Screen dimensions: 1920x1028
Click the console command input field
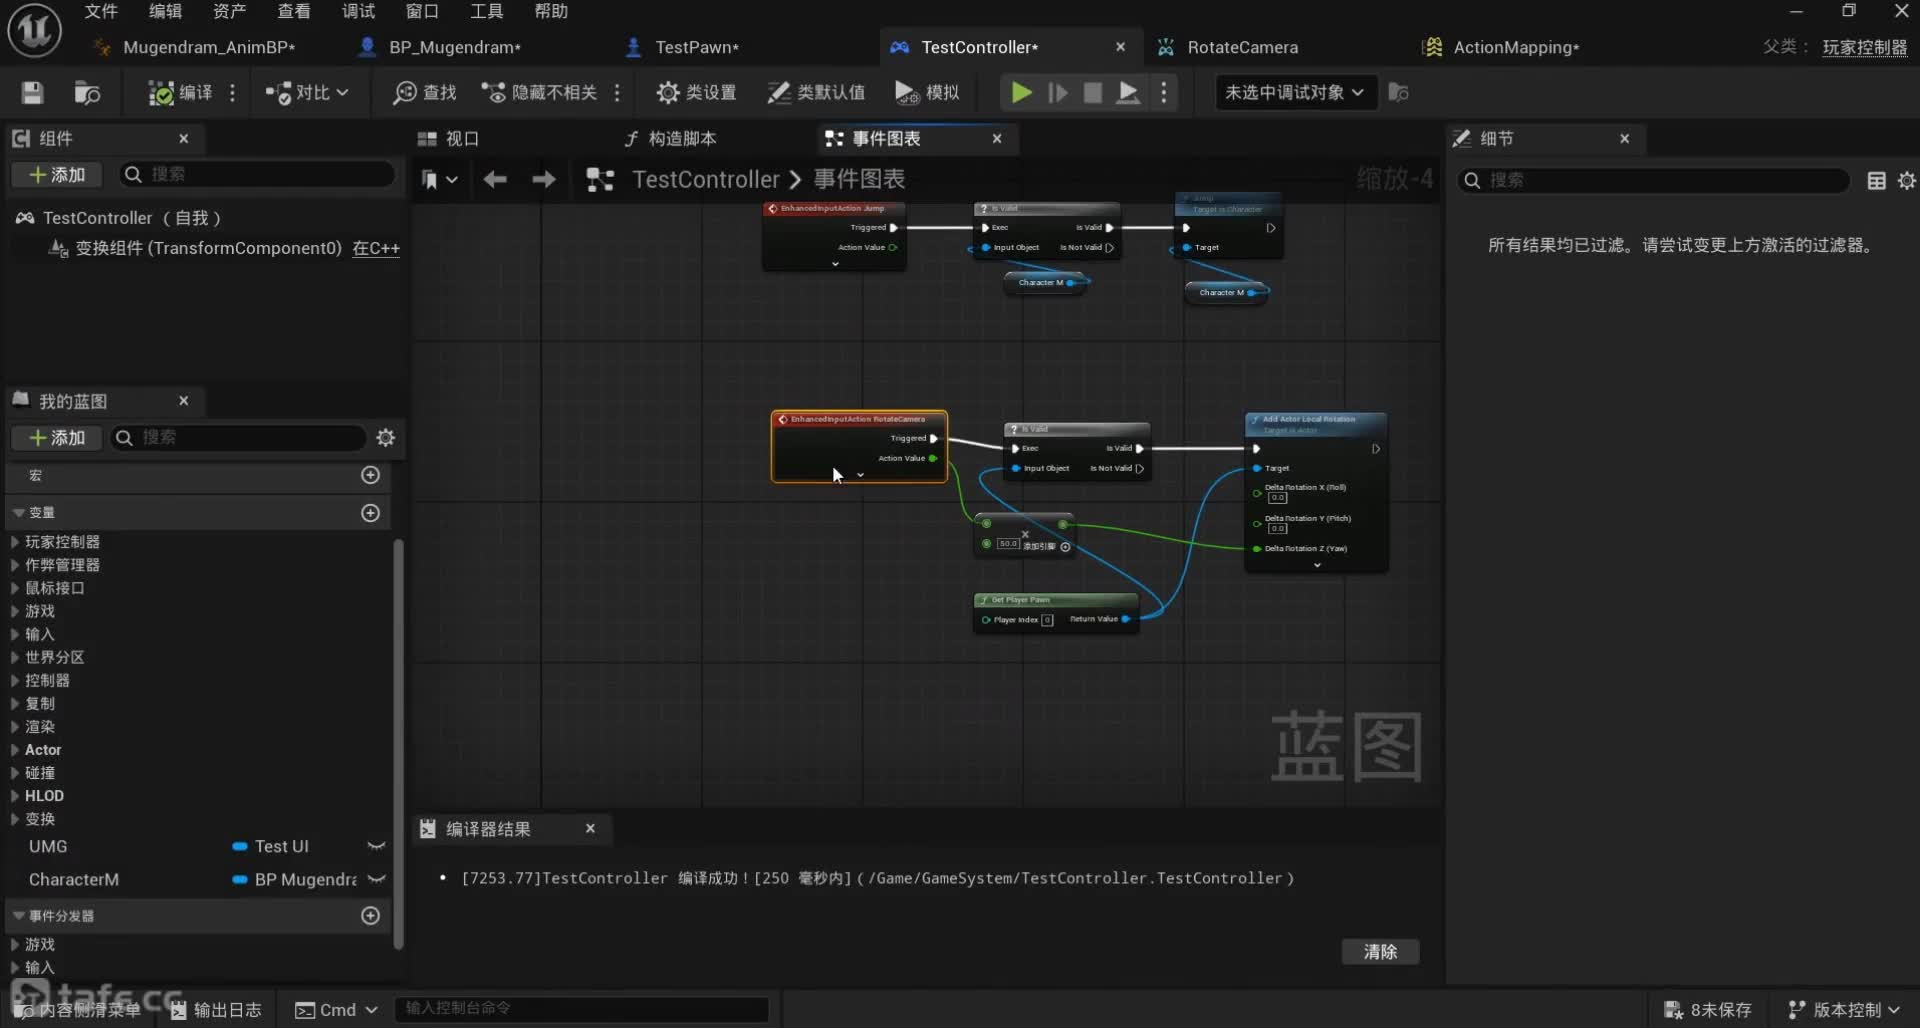[x=582, y=1008]
